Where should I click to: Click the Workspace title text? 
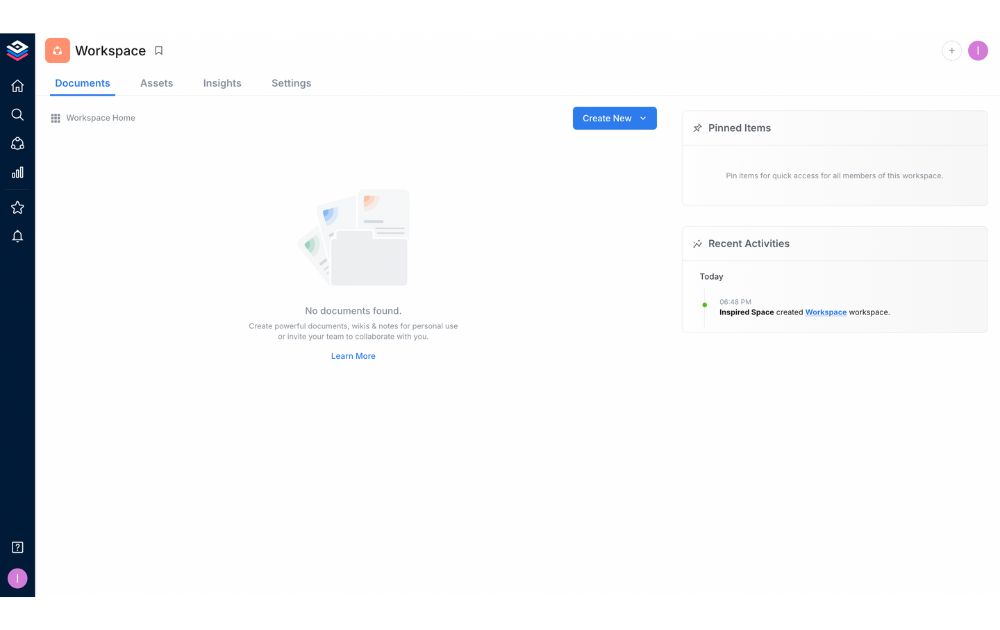tap(110, 50)
